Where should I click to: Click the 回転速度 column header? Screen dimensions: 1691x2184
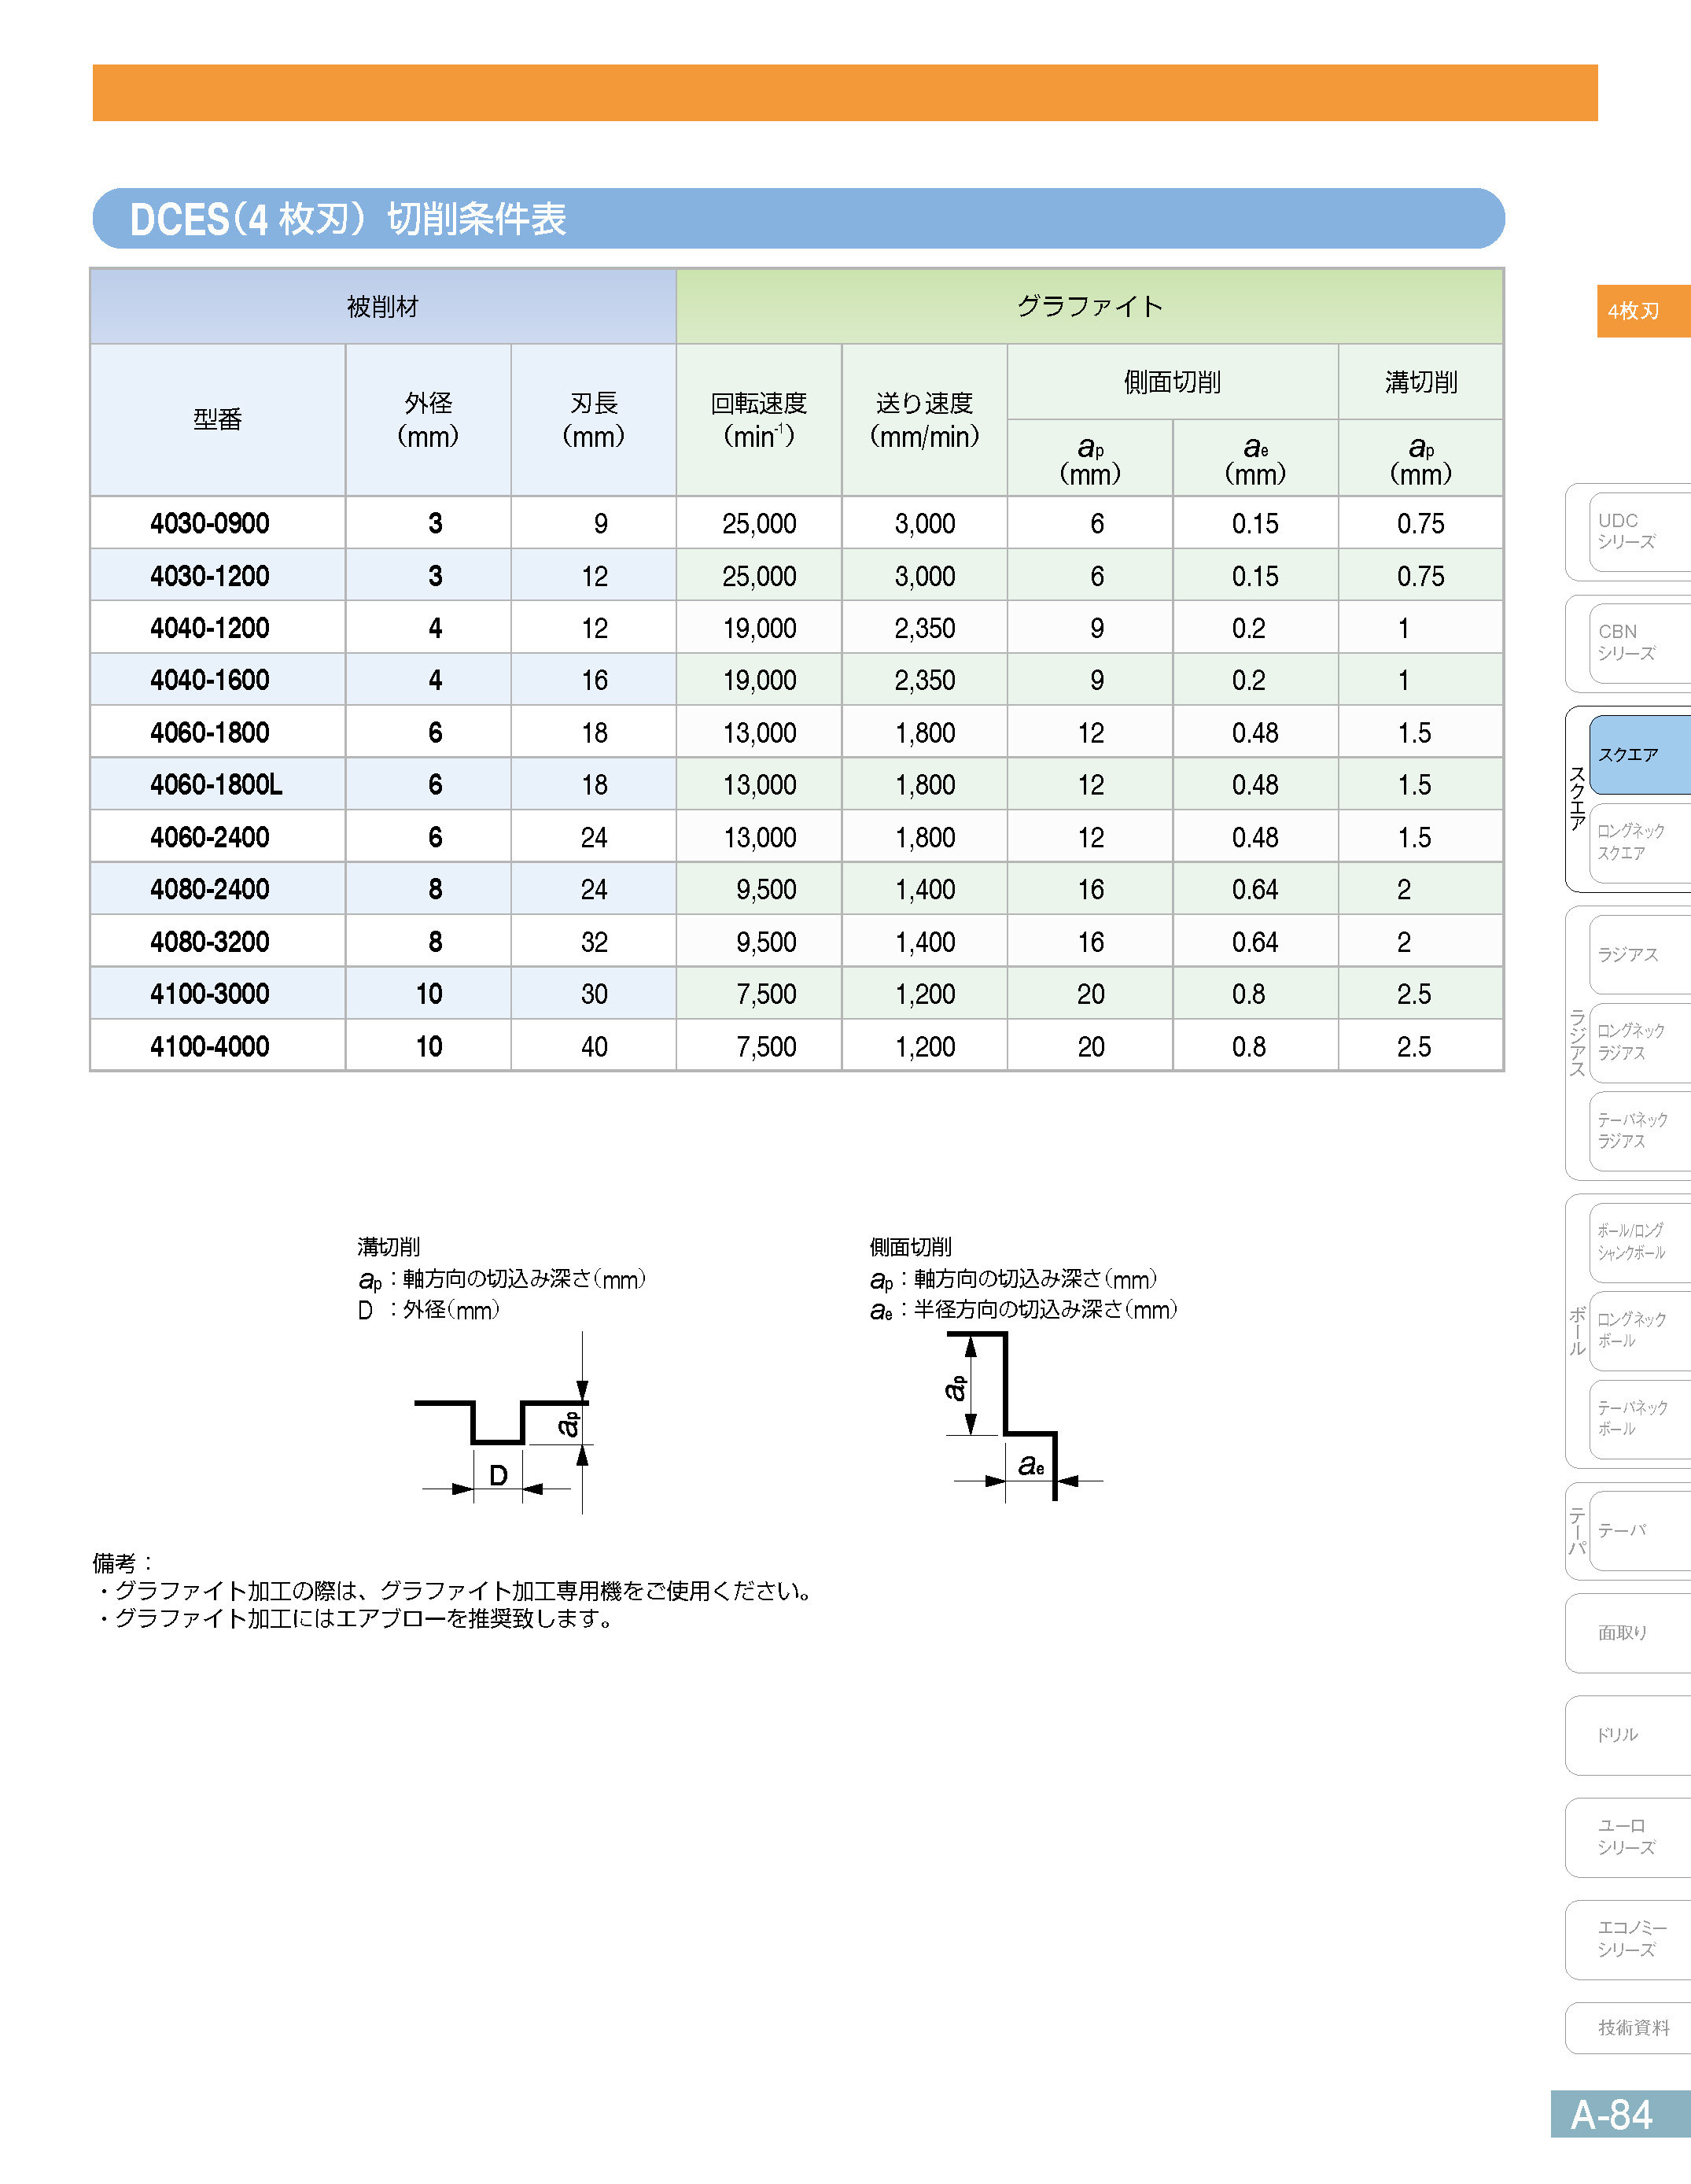(x=759, y=420)
